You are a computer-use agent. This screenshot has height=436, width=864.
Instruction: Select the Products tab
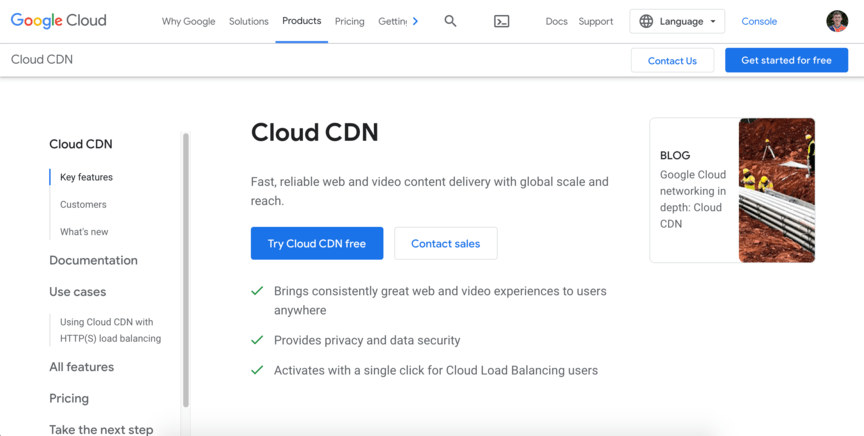click(x=301, y=21)
